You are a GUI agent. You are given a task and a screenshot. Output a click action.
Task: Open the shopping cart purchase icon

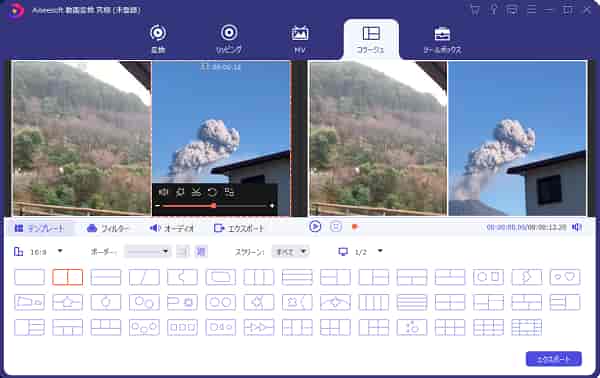point(475,10)
